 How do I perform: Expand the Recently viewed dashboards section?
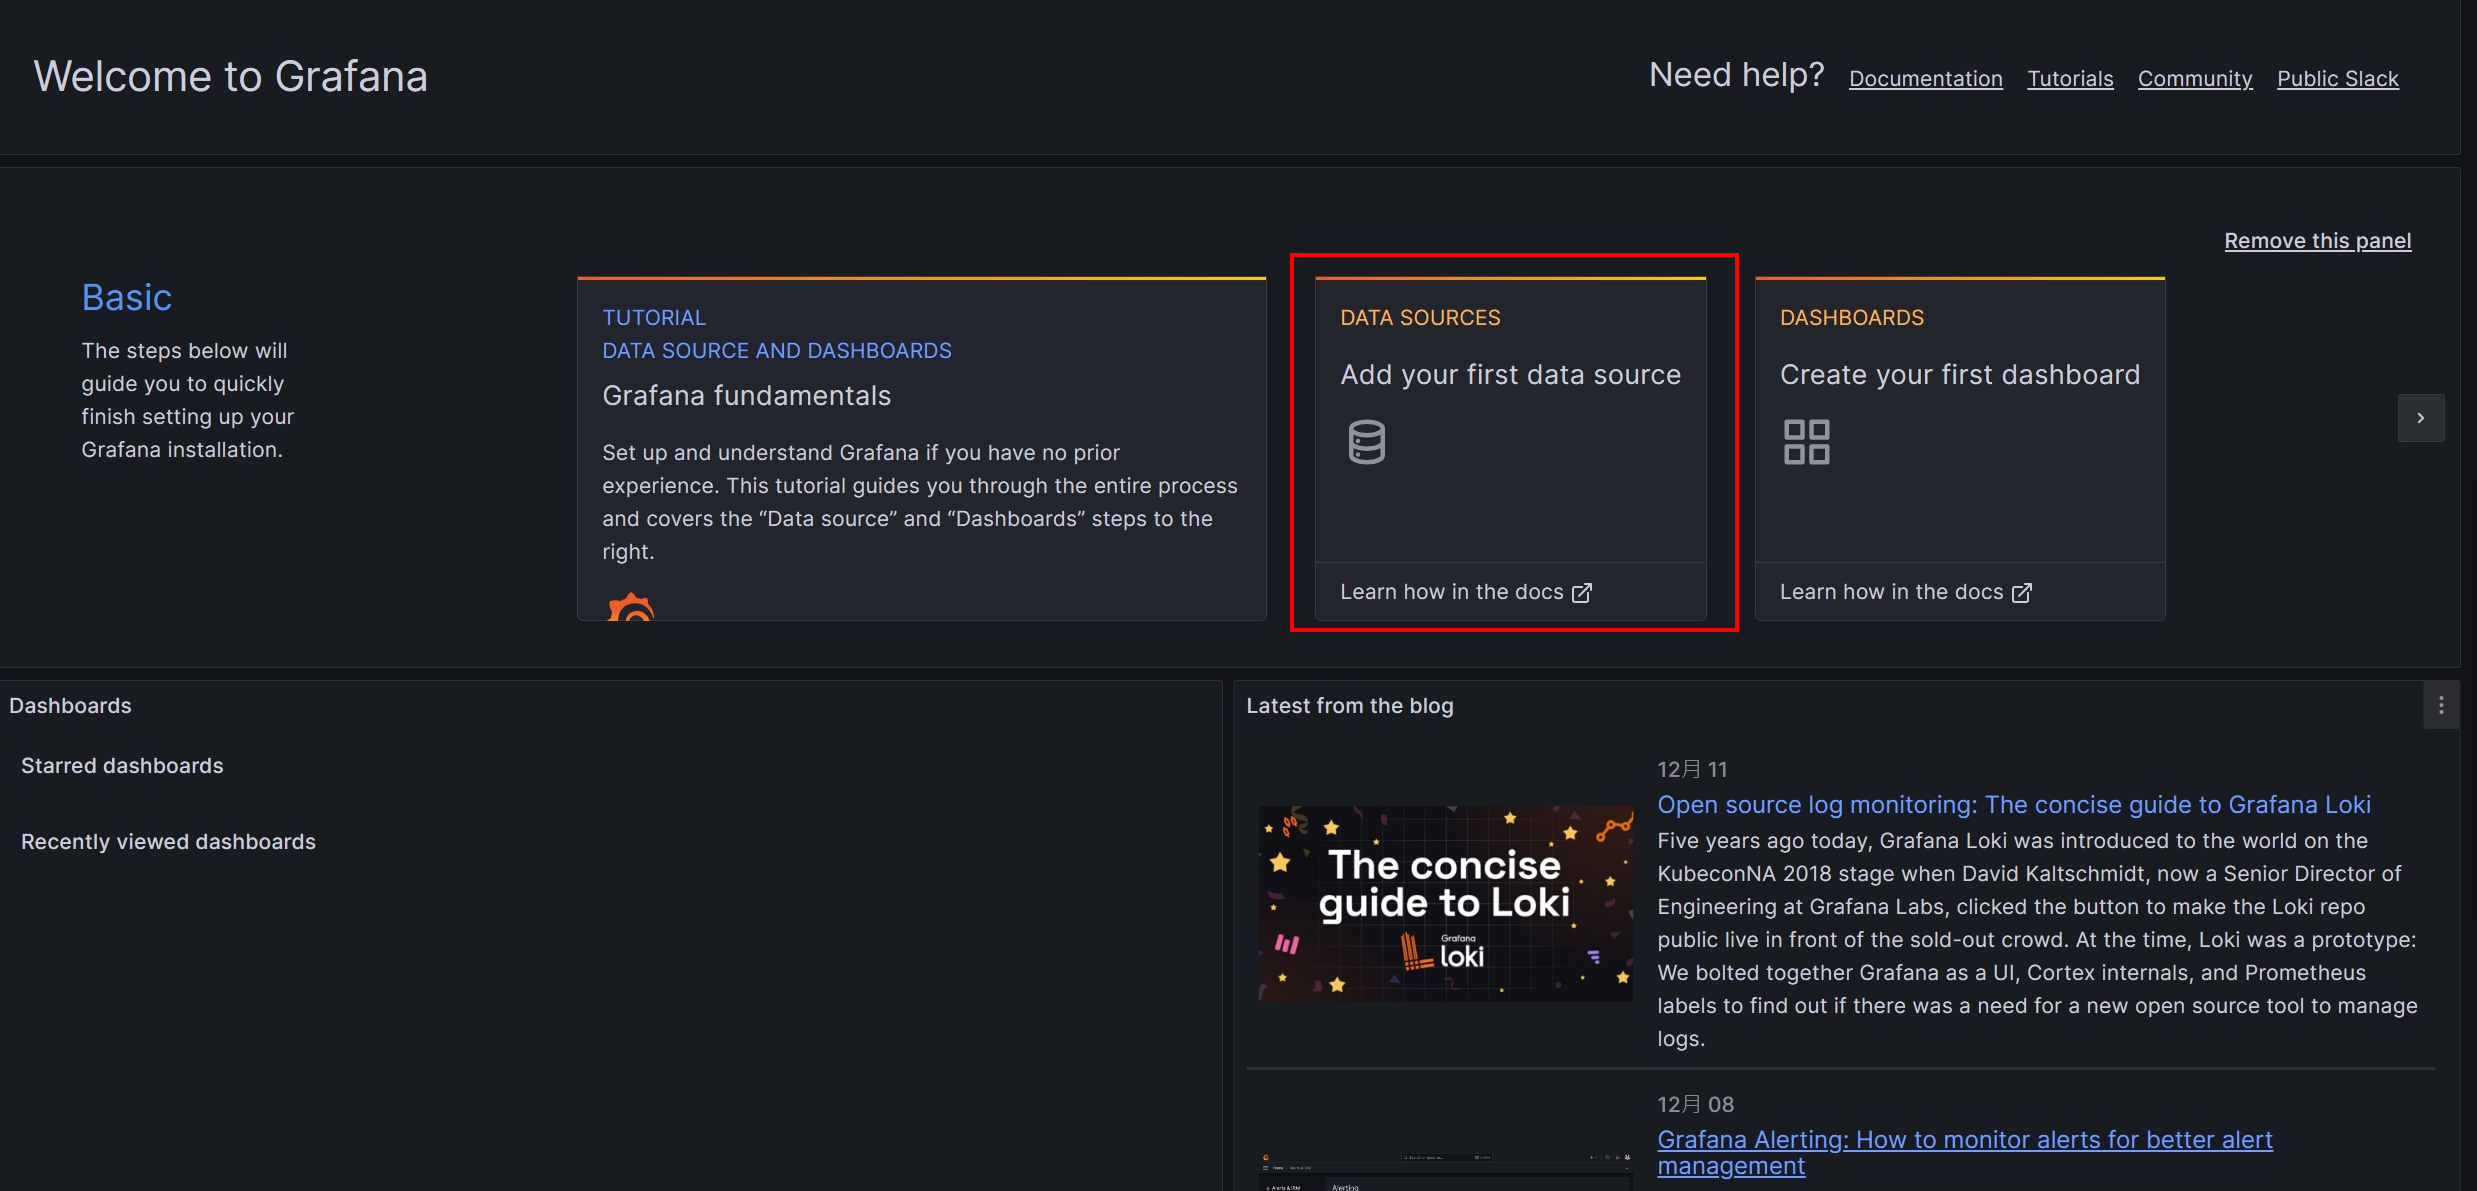(x=168, y=841)
